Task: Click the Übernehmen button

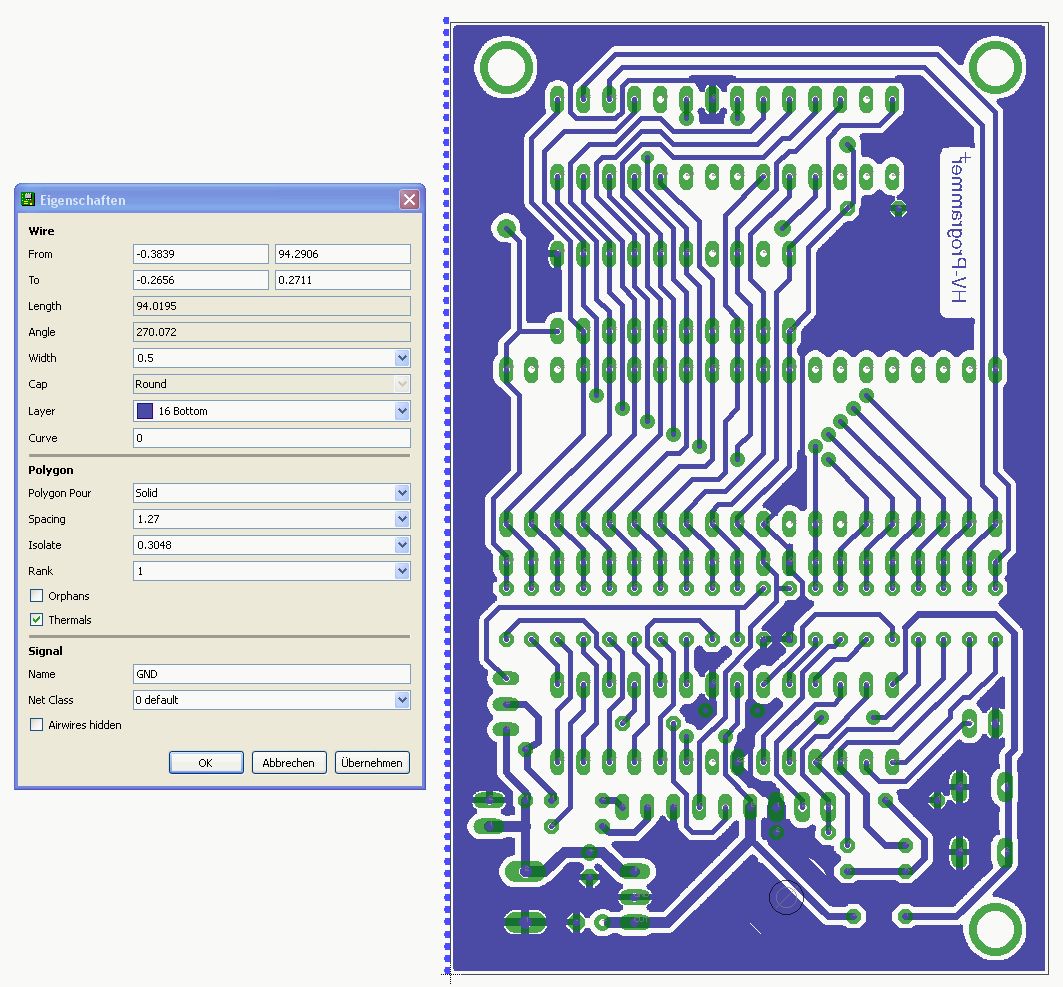Action: click(372, 763)
